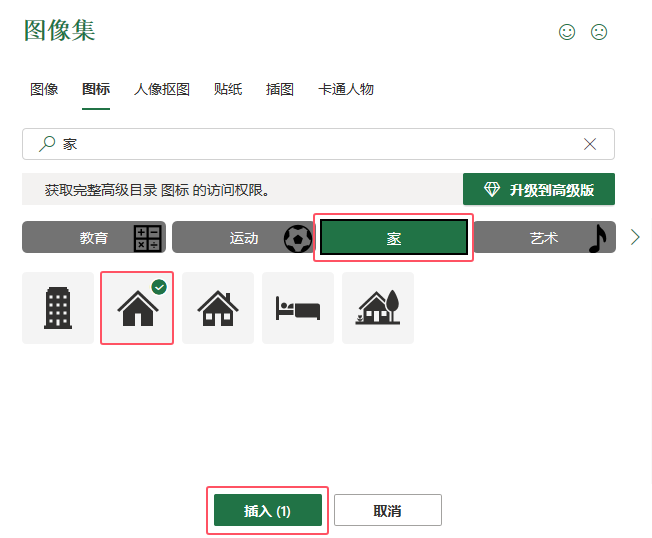Switch to the 图标 tab

pos(96,89)
